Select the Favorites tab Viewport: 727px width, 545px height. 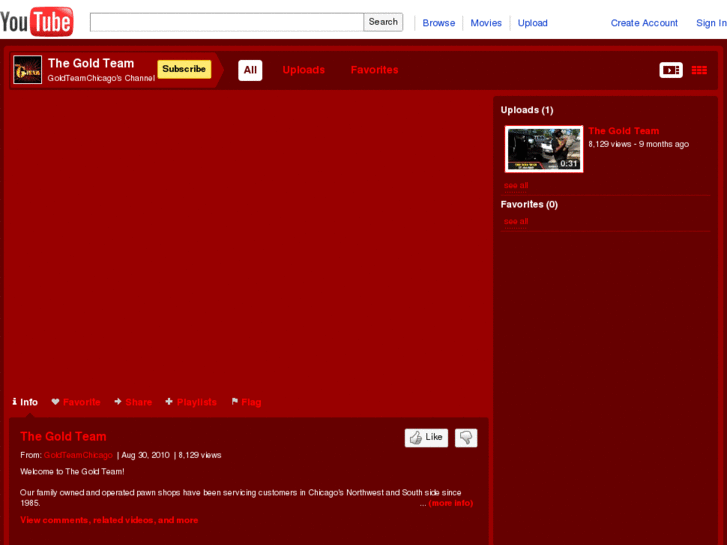(x=374, y=70)
